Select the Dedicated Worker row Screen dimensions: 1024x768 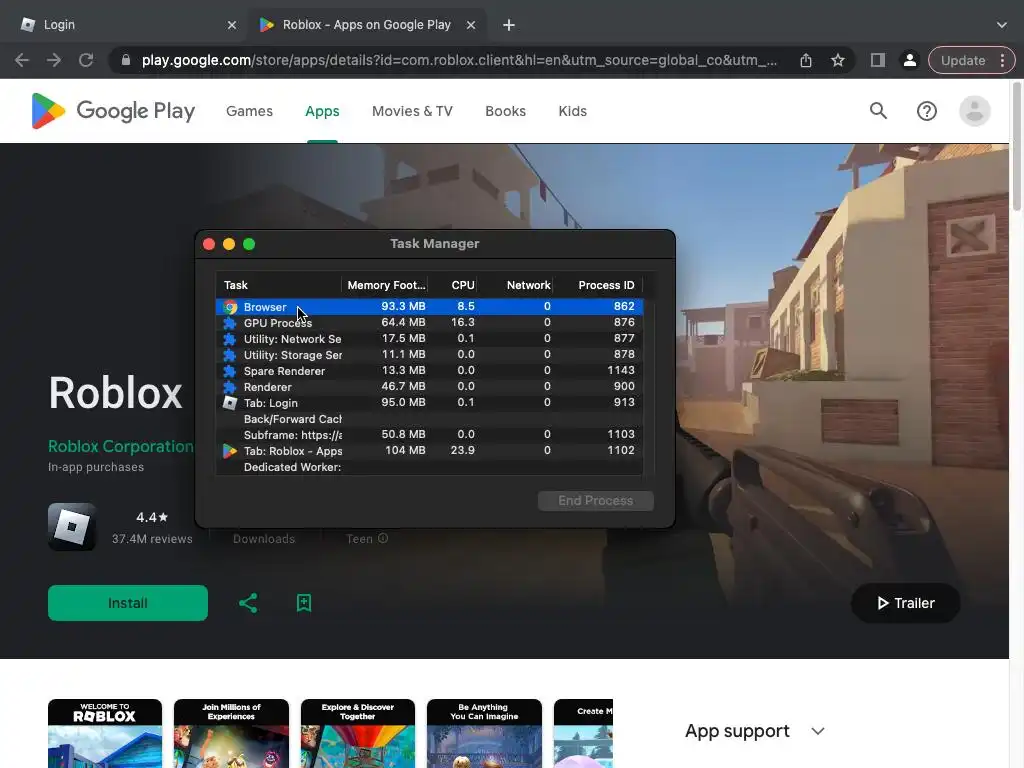[x=430, y=466]
